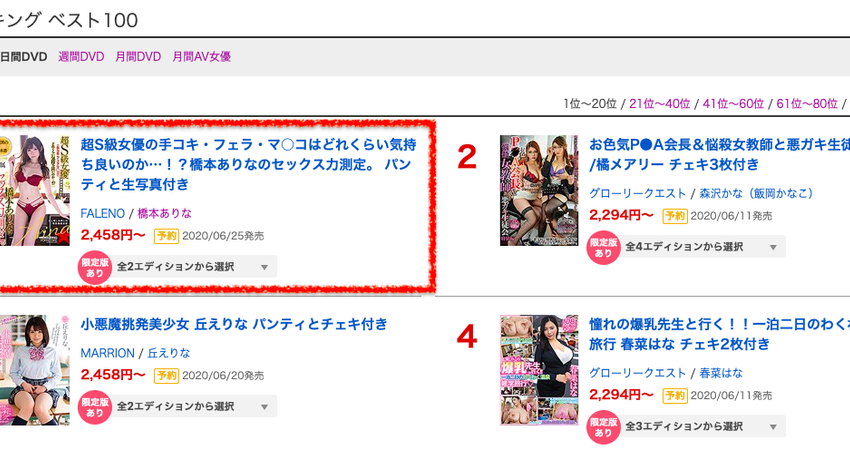The image size is (850, 450).
Task: Open the 全2エディションから選択 dropdown under MARRION
Action: point(193,407)
